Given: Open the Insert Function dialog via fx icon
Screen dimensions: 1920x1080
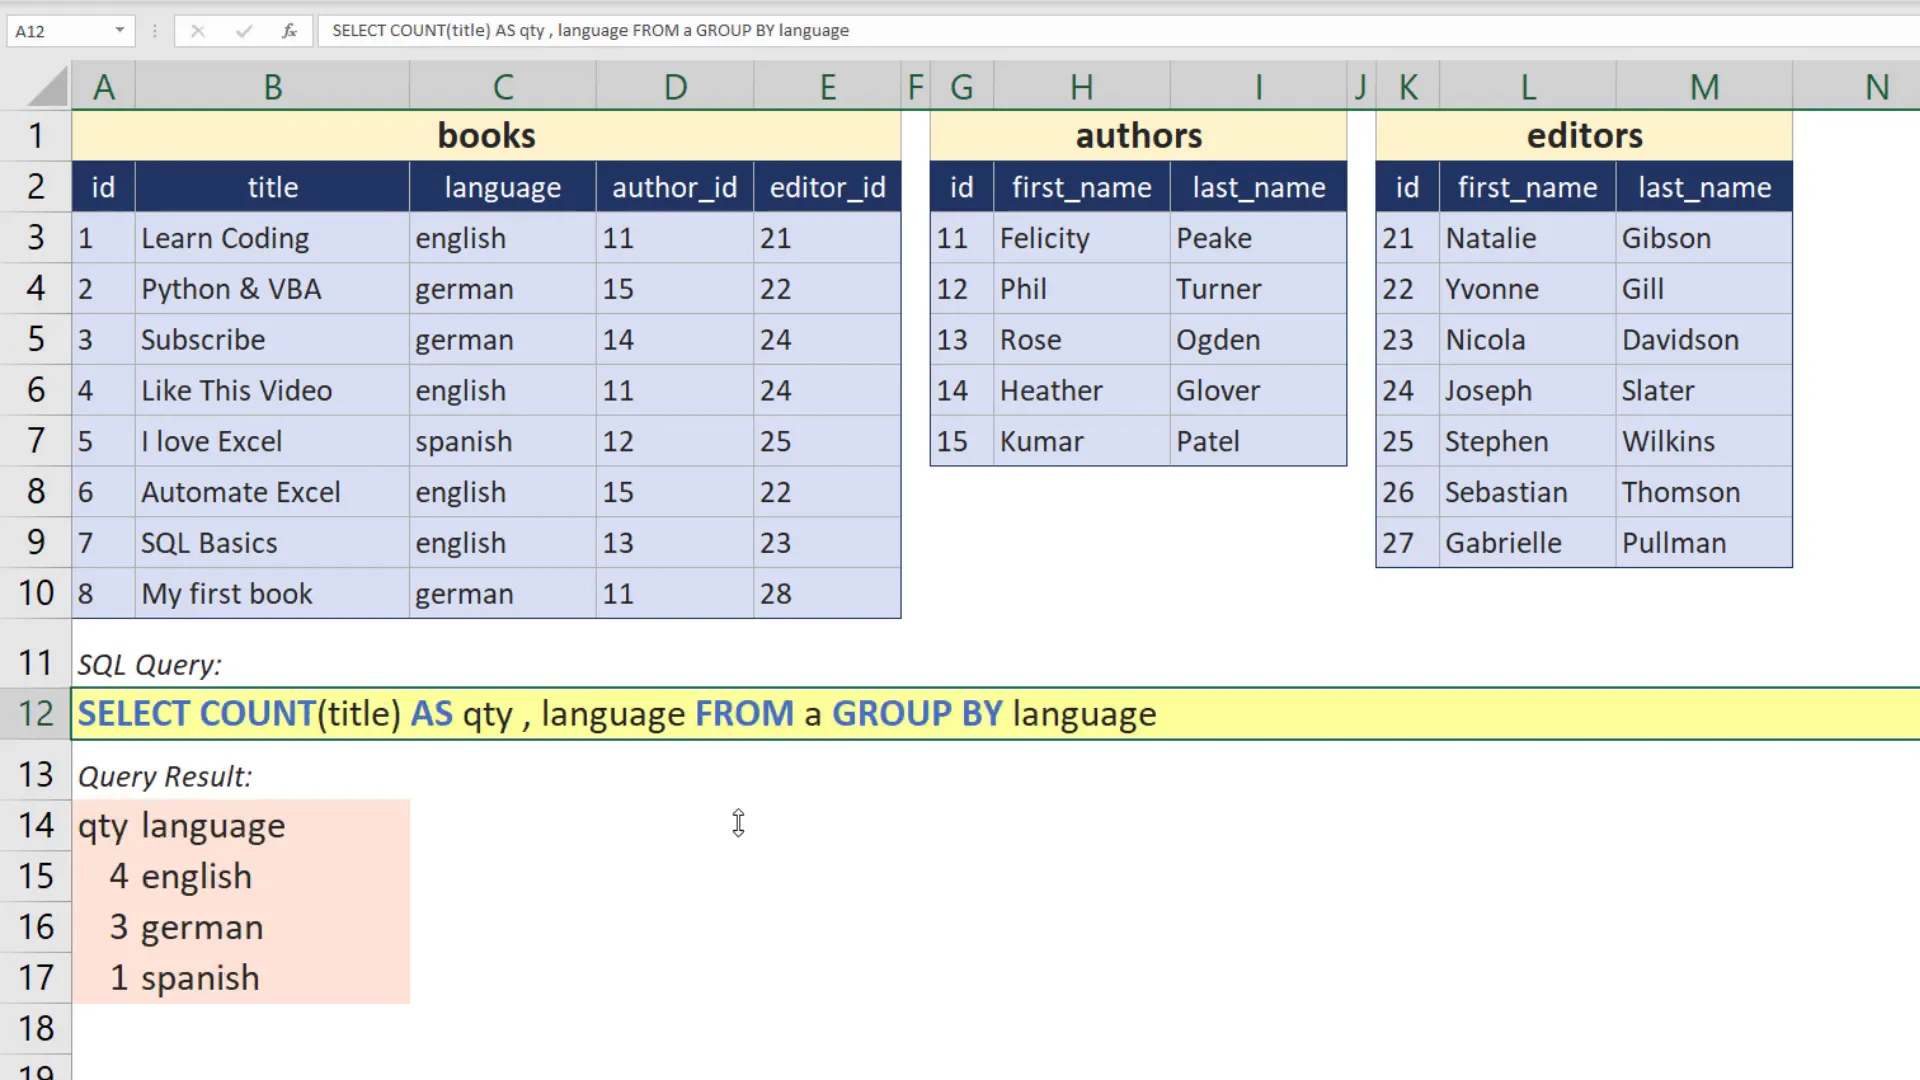Looking at the screenshot, I should click(289, 30).
